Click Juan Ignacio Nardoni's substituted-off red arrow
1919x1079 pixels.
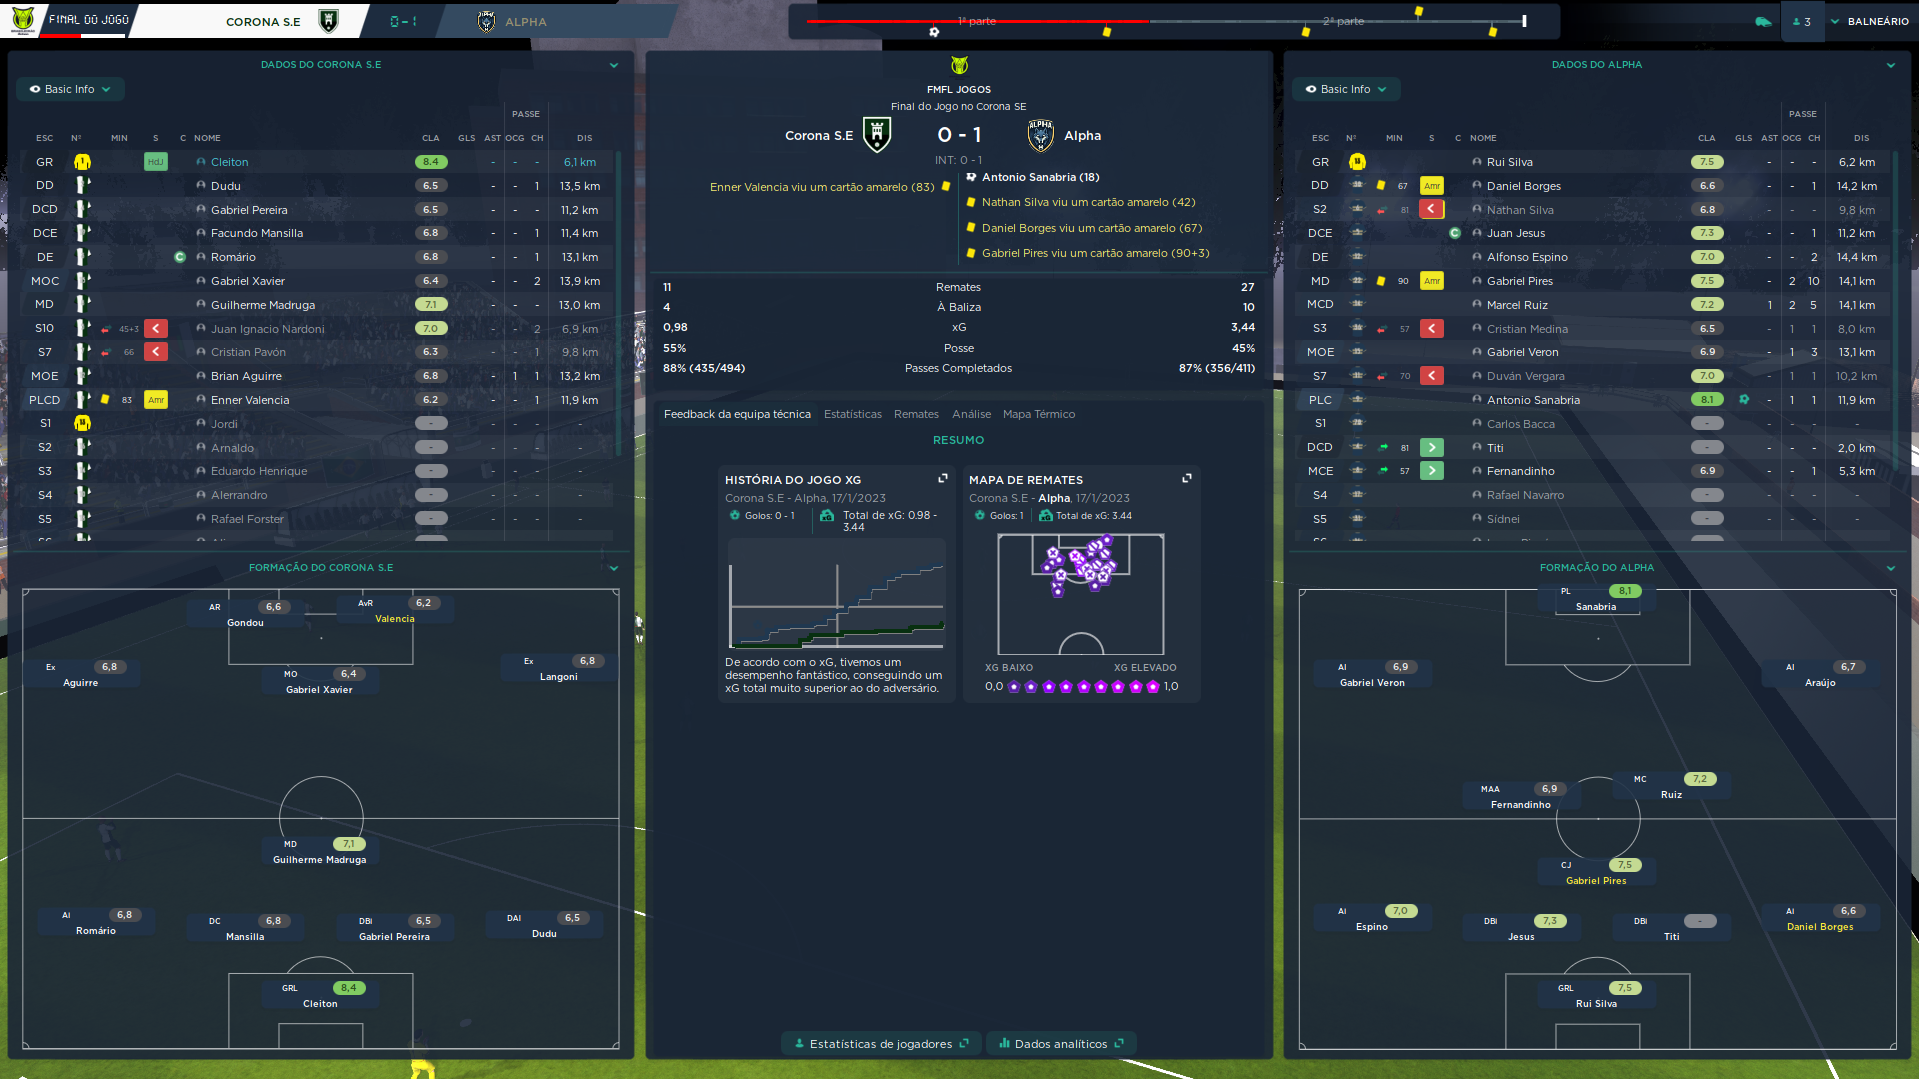(155, 329)
